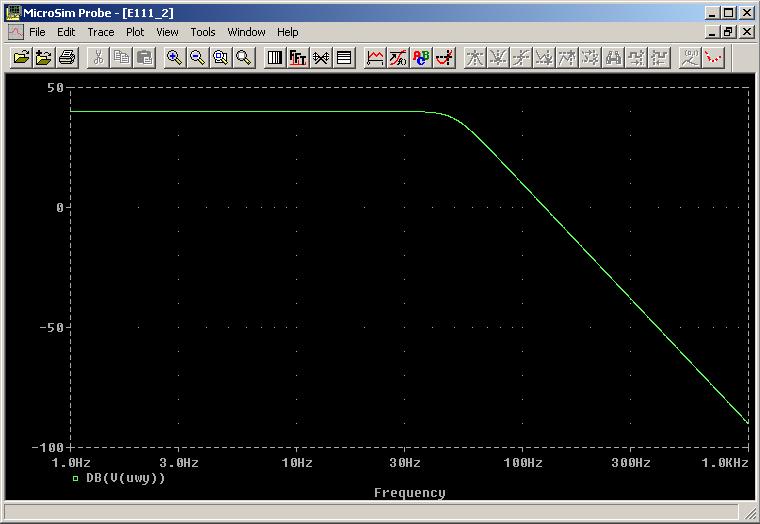Viewport: 760px width, 524px height.
Task: Open the Edit menu
Action: (x=66, y=32)
